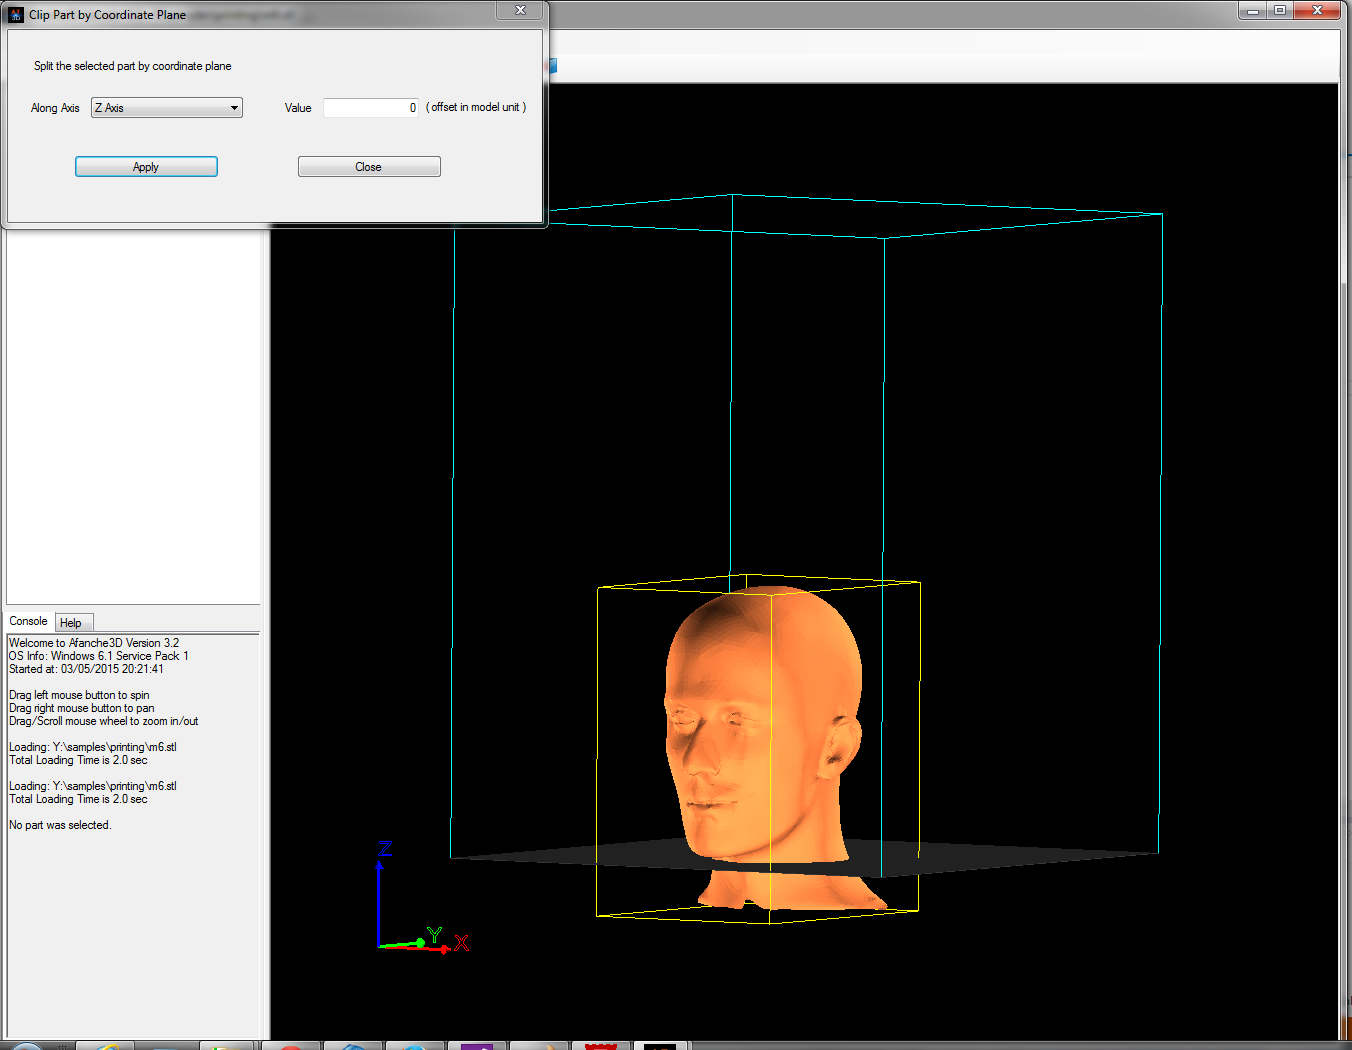Image resolution: width=1352 pixels, height=1050 pixels.
Task: Switch to the Console tab
Action: coord(28,621)
